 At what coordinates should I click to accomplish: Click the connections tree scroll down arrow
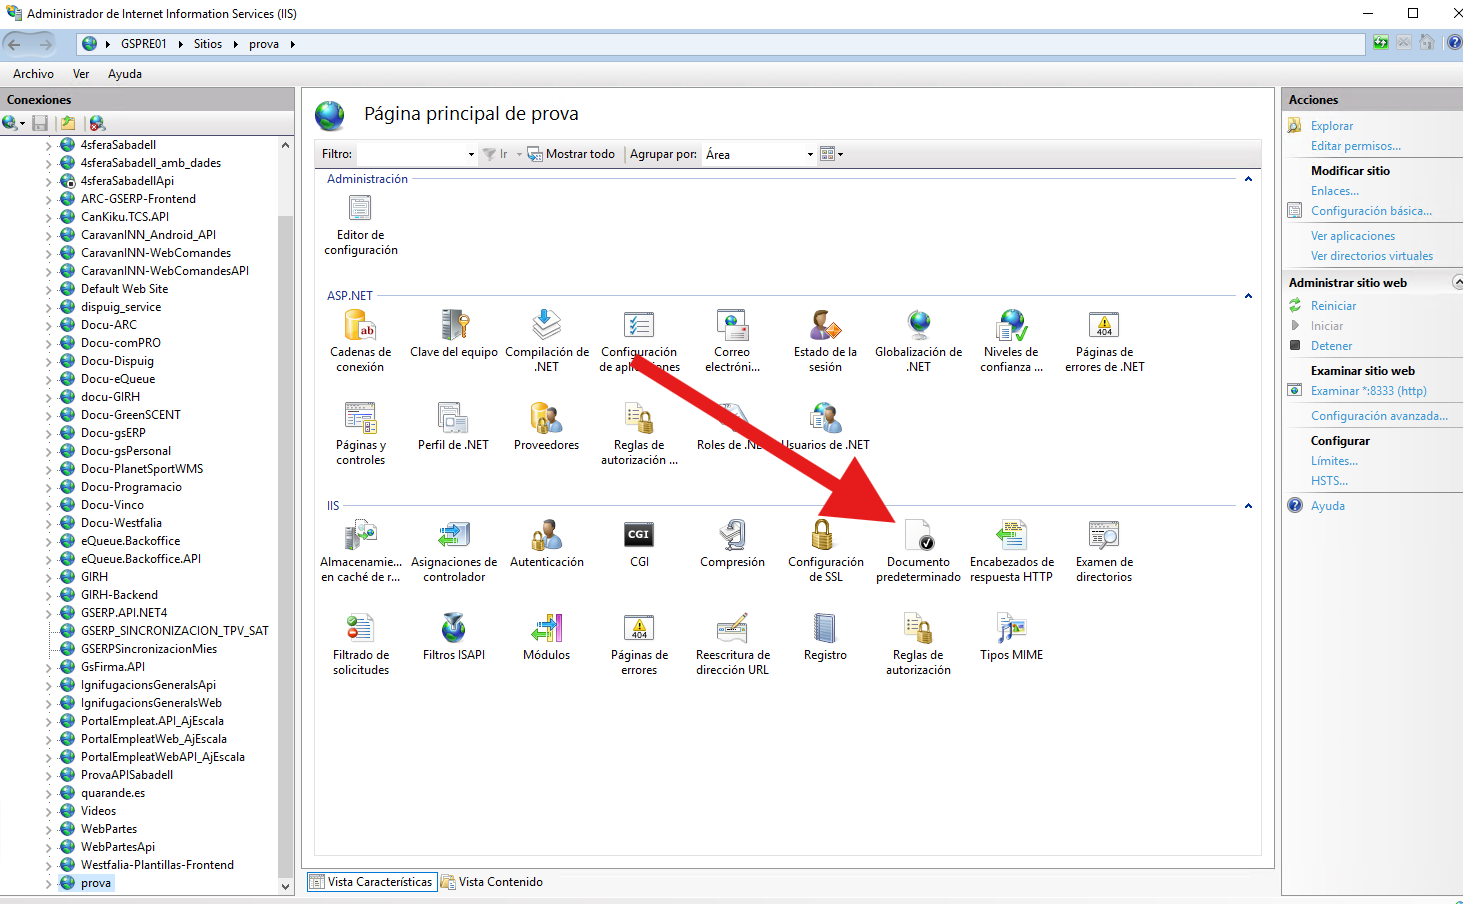tap(285, 886)
